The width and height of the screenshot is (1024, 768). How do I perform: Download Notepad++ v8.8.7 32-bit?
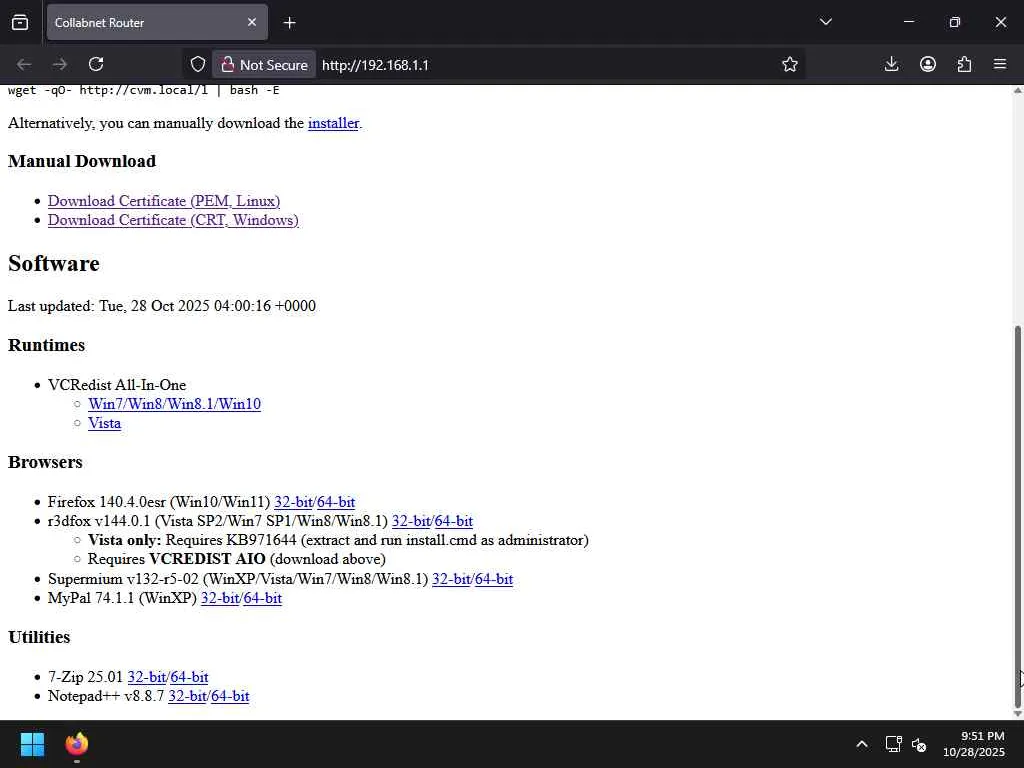tap(187, 696)
